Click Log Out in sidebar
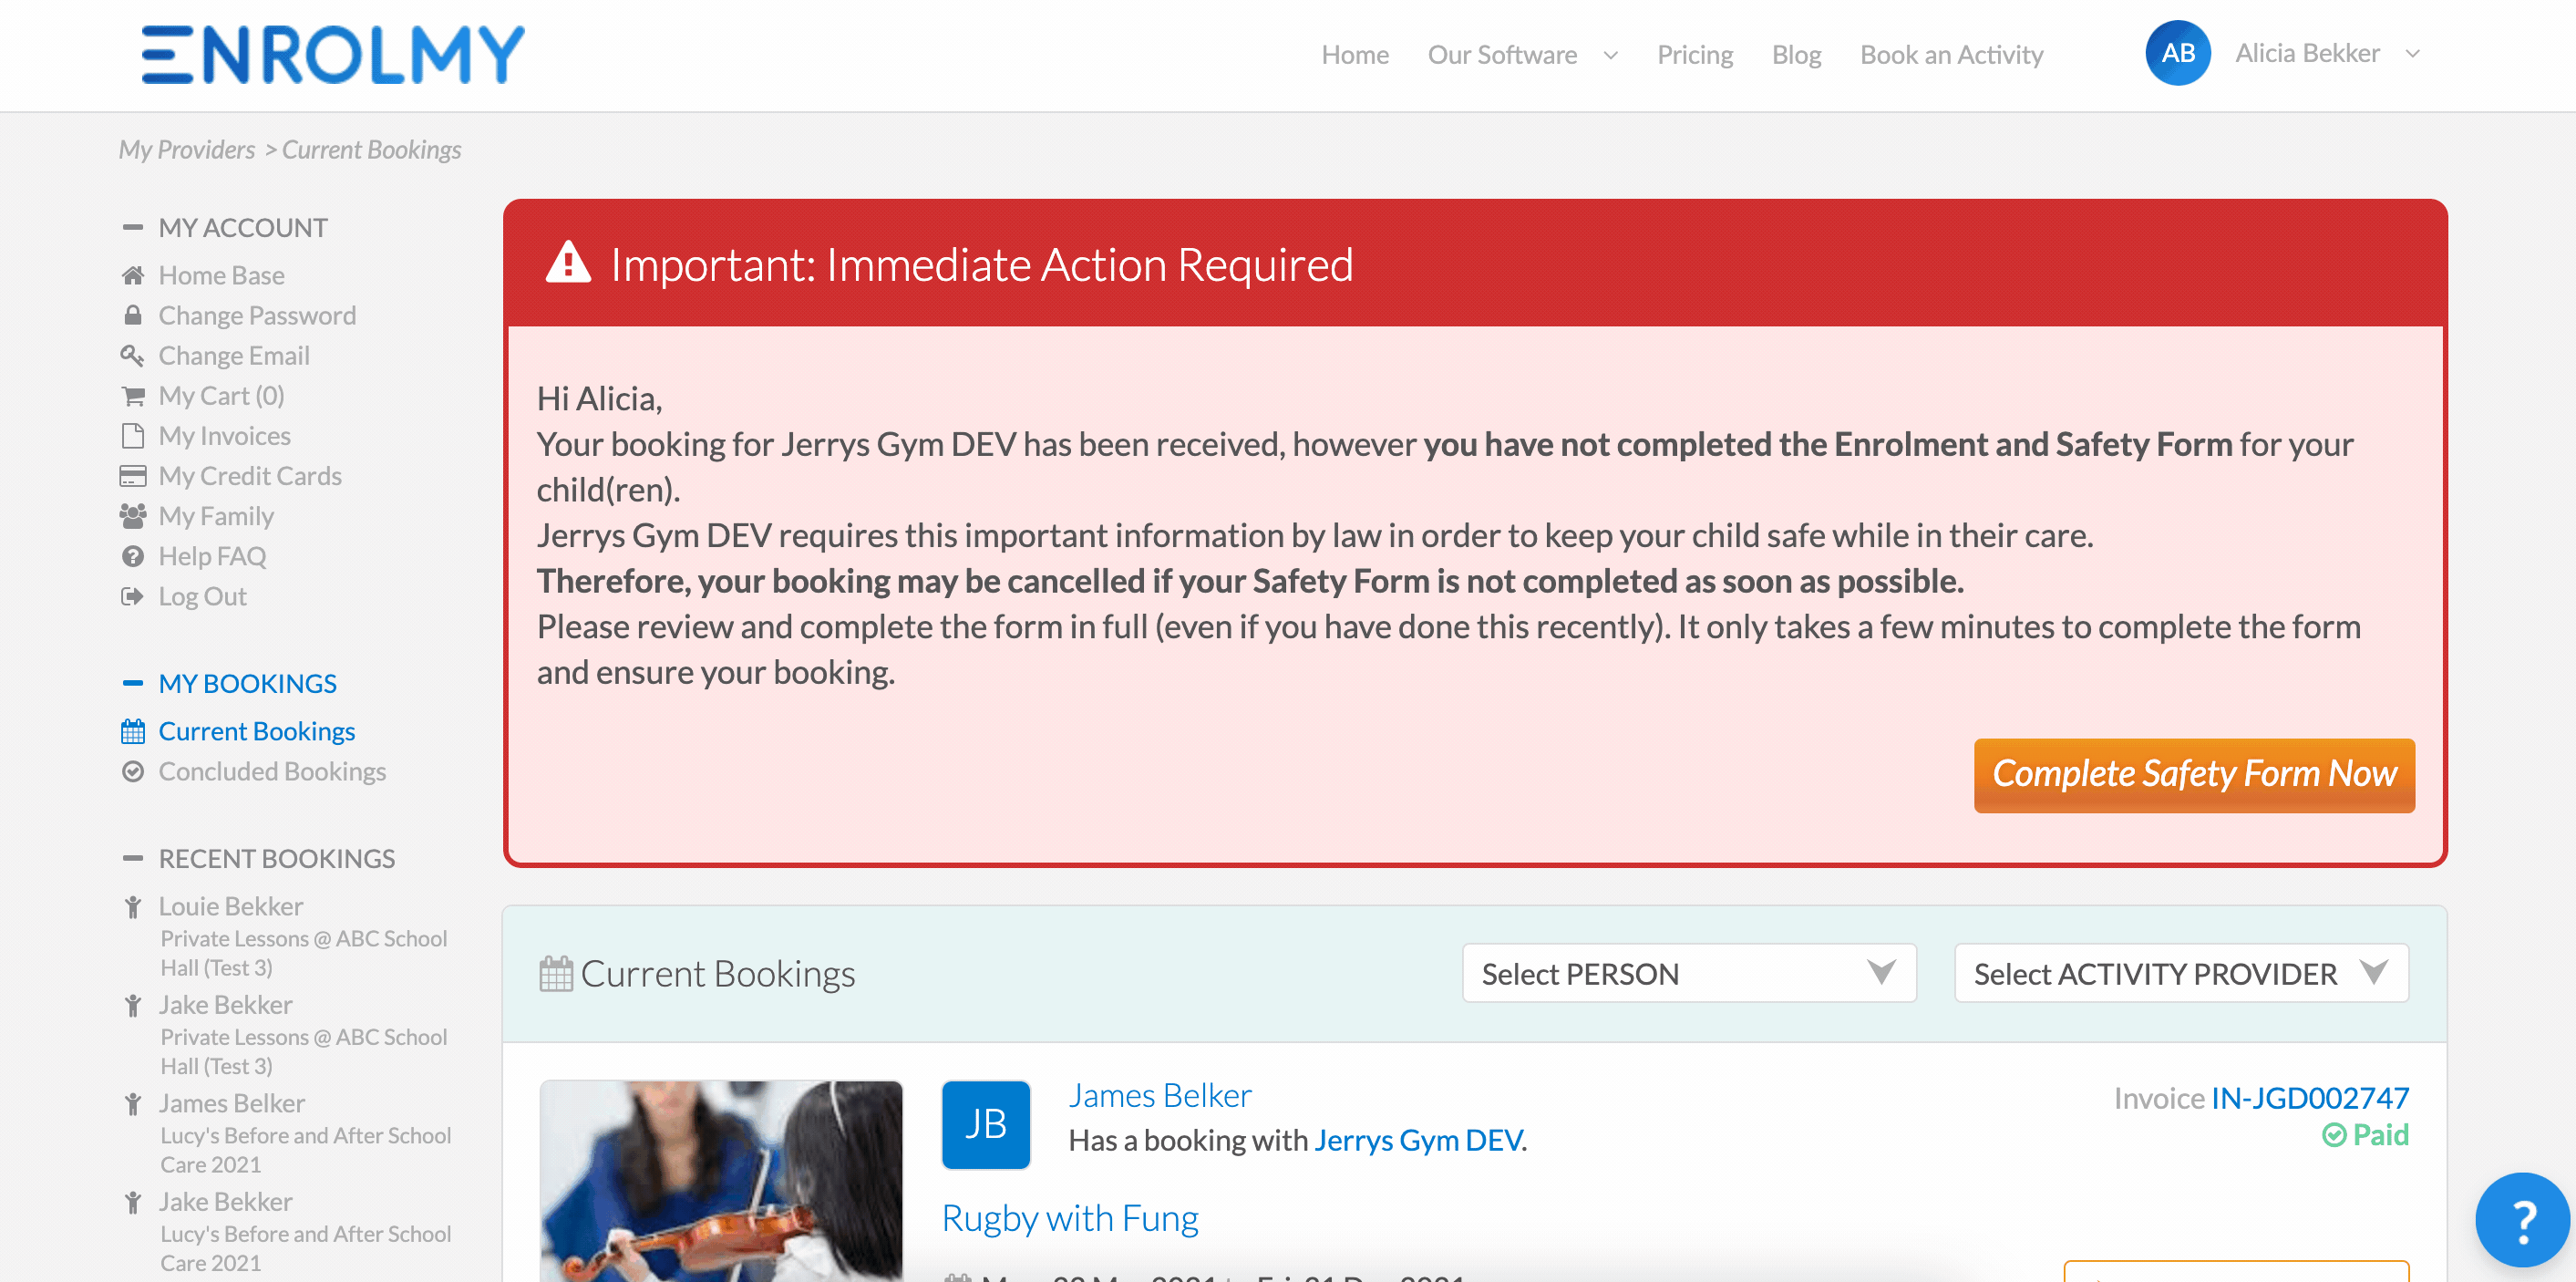2576x1282 pixels. tap(202, 596)
